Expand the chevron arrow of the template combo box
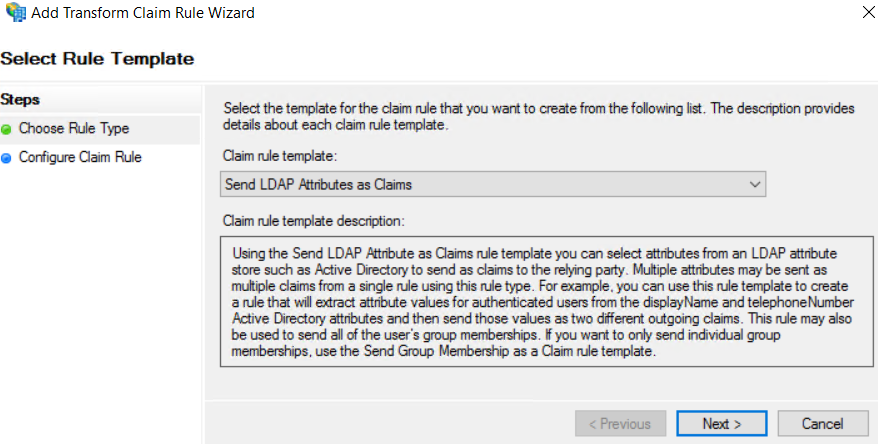The image size is (878, 444). (755, 184)
